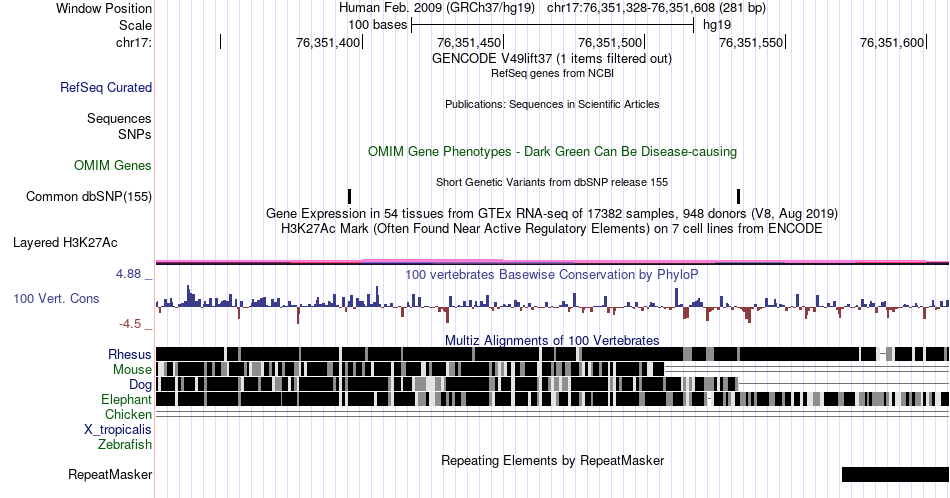The image size is (950, 498).
Task: Click 100 vertebrates Basewise Conservation by PhyloP title
Action: tap(552, 274)
